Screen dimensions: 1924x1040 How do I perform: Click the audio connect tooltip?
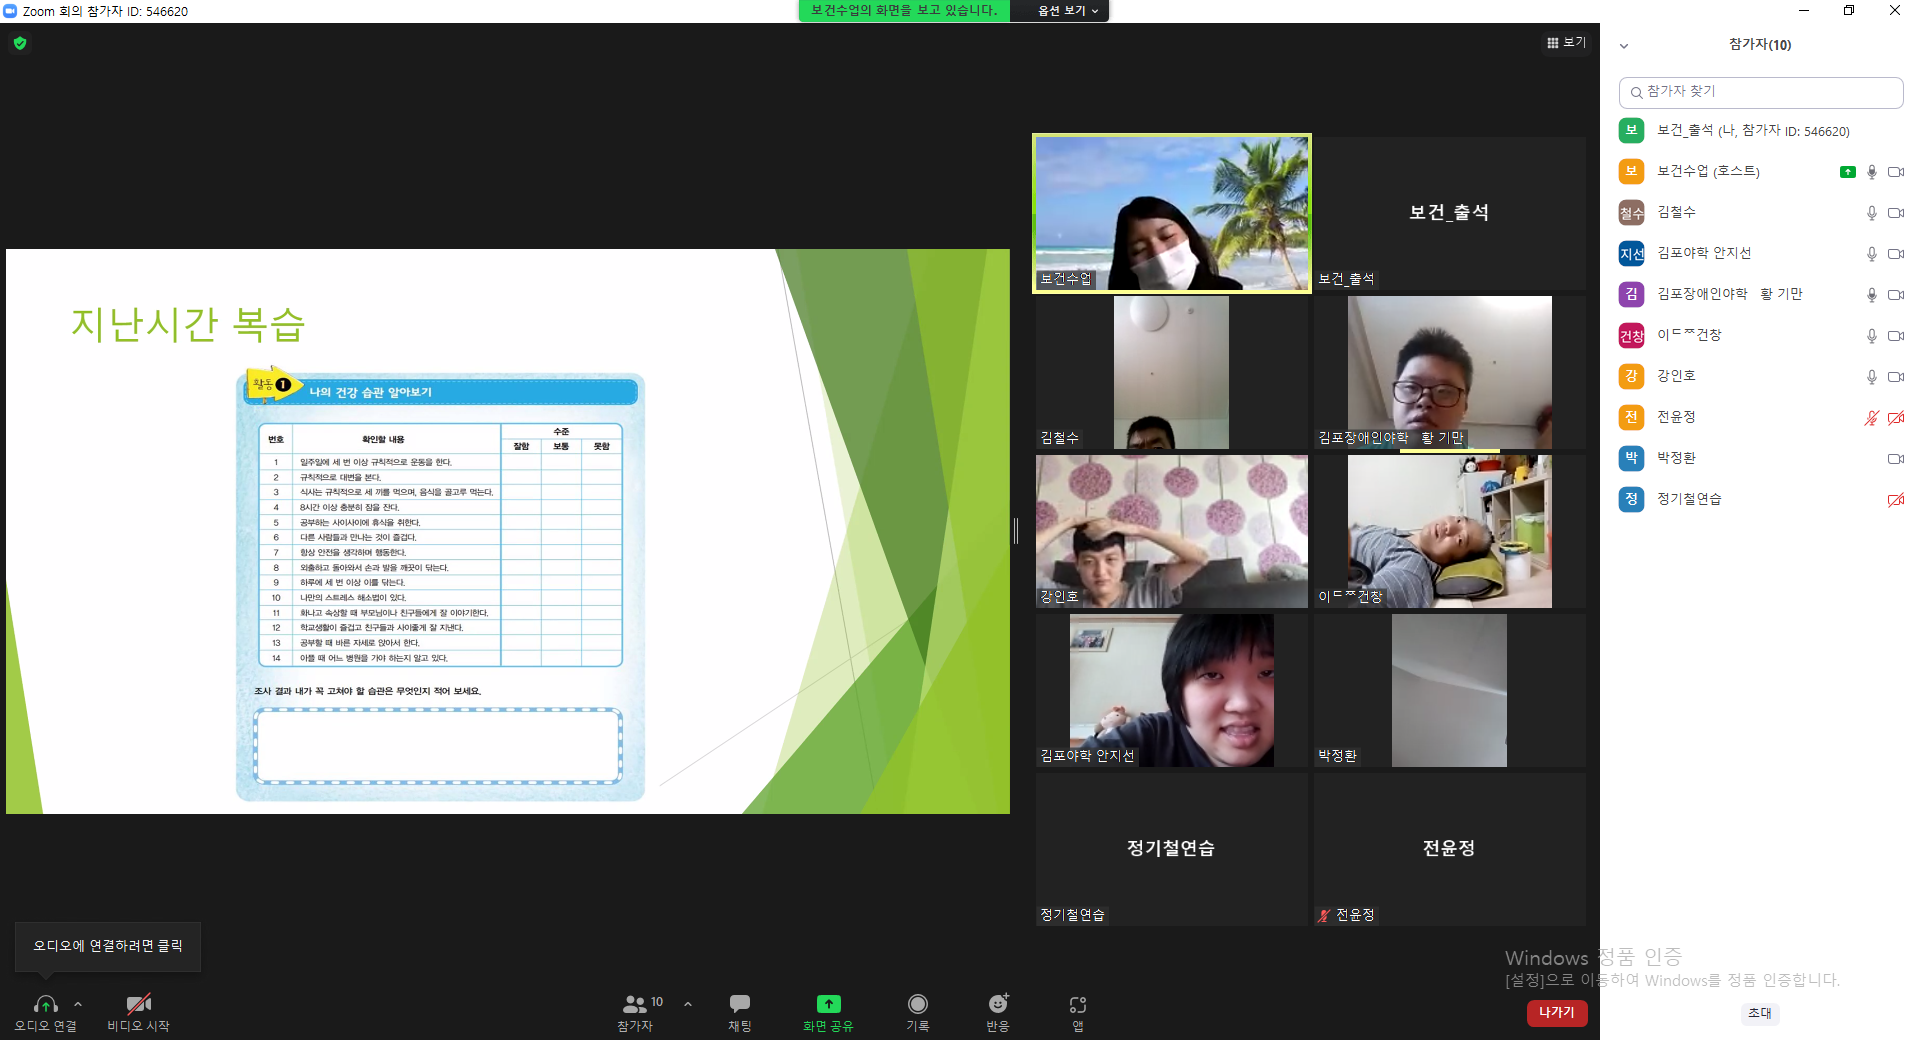click(108, 946)
